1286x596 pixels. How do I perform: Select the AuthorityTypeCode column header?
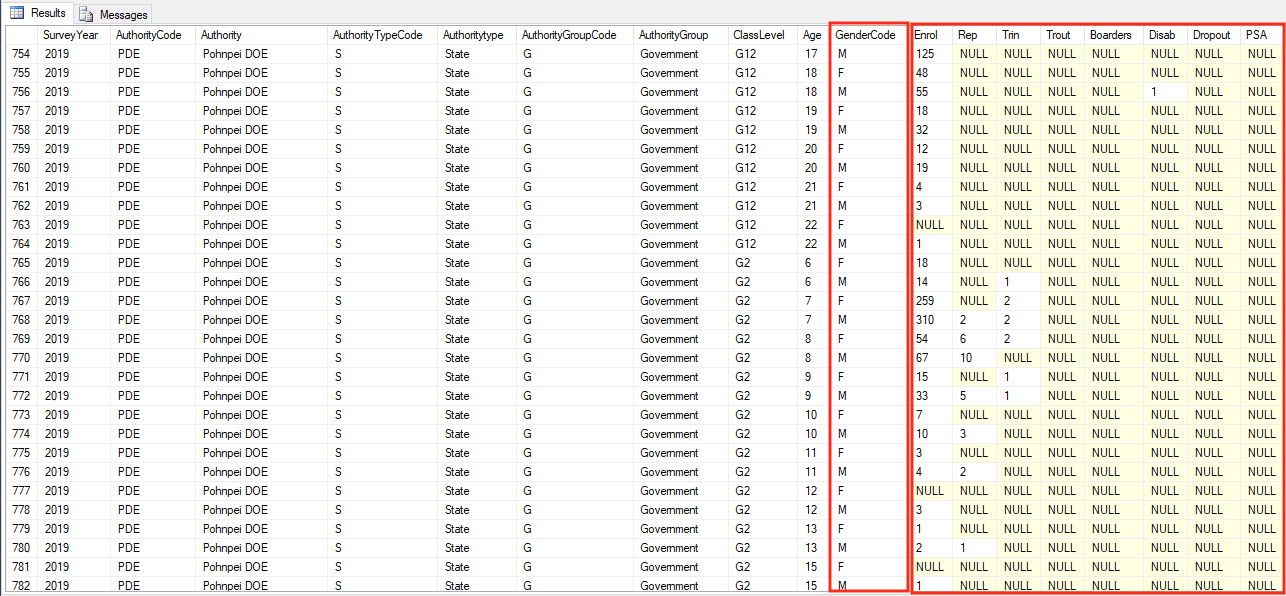[x=379, y=35]
